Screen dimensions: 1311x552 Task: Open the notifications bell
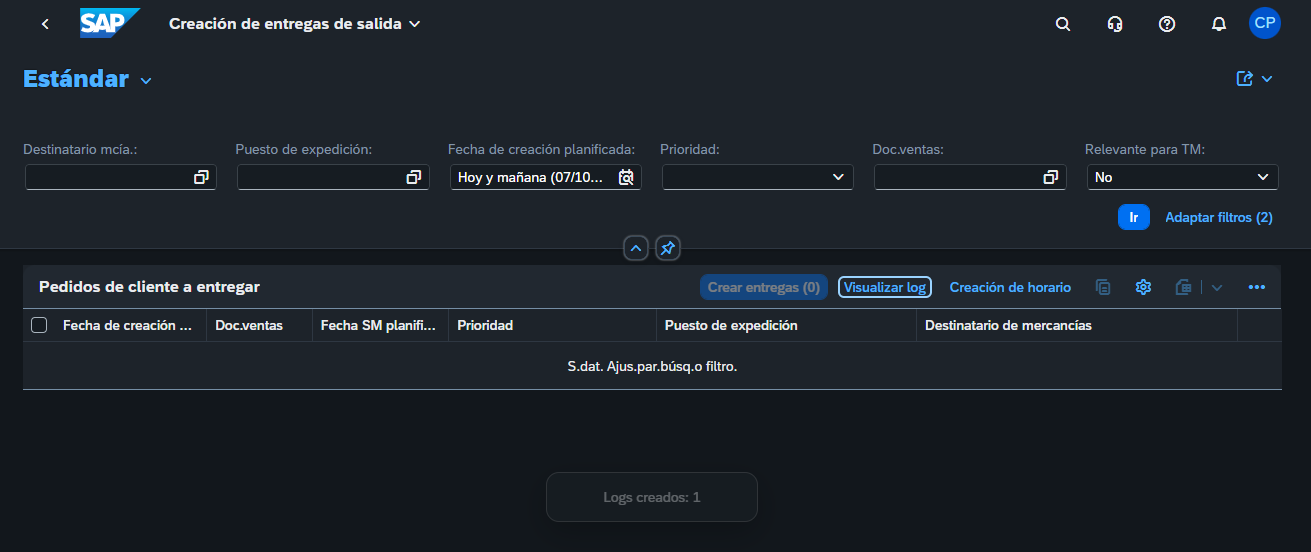pos(1218,24)
